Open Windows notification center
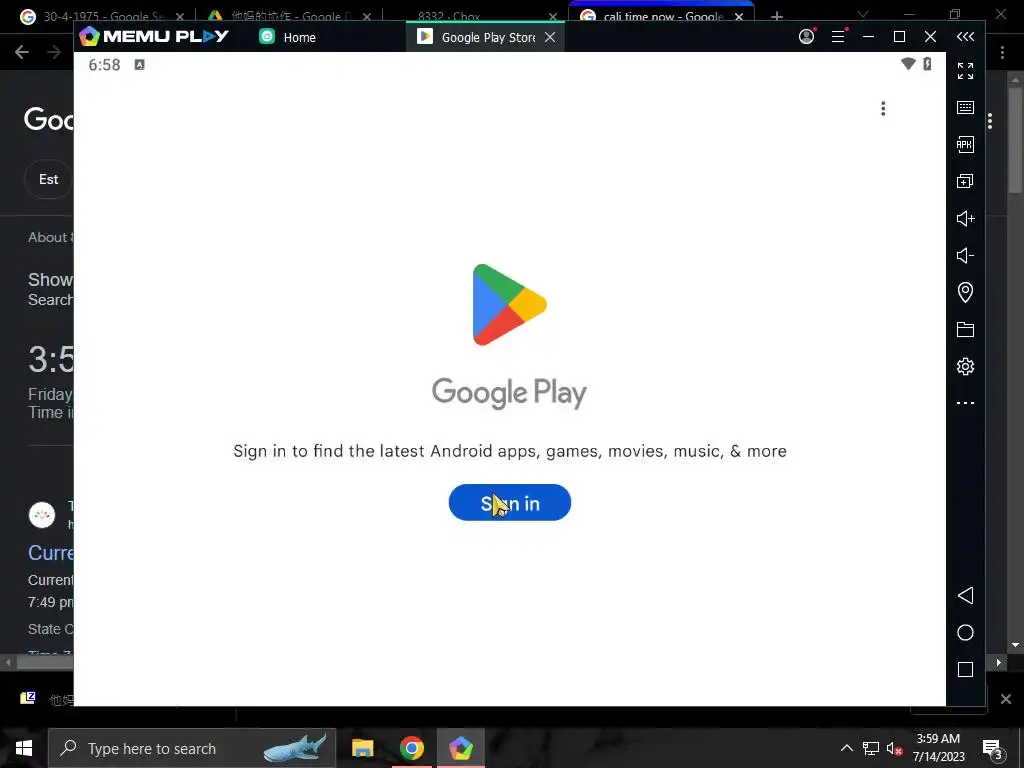 click(992, 749)
